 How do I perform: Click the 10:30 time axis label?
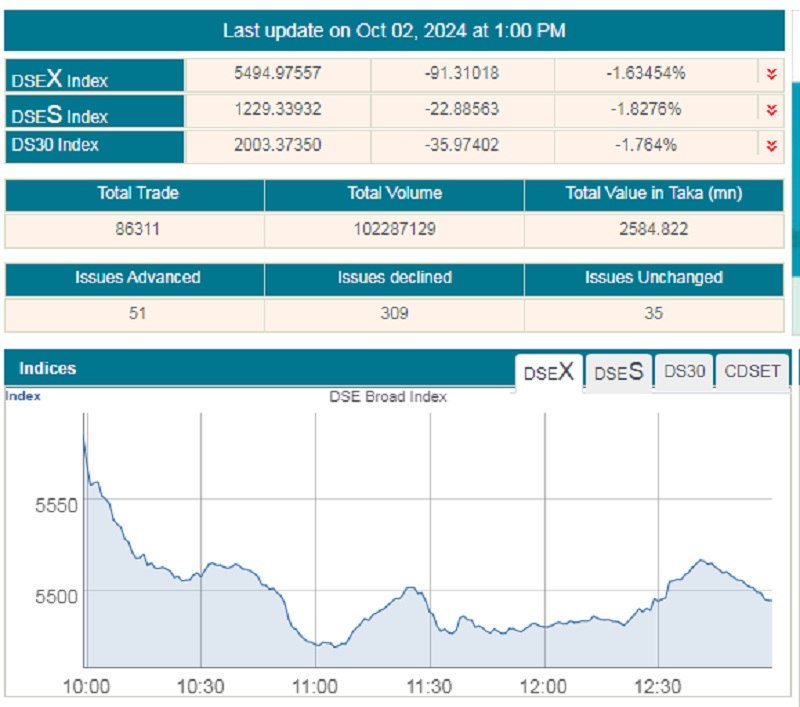pos(201,687)
